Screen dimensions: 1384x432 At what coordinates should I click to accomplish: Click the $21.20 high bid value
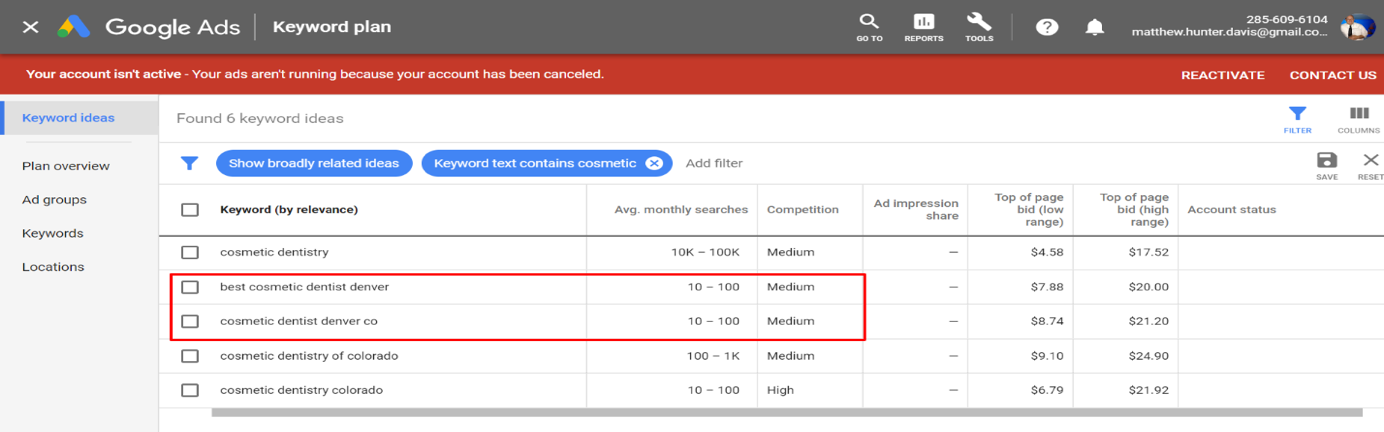[x=1149, y=321]
